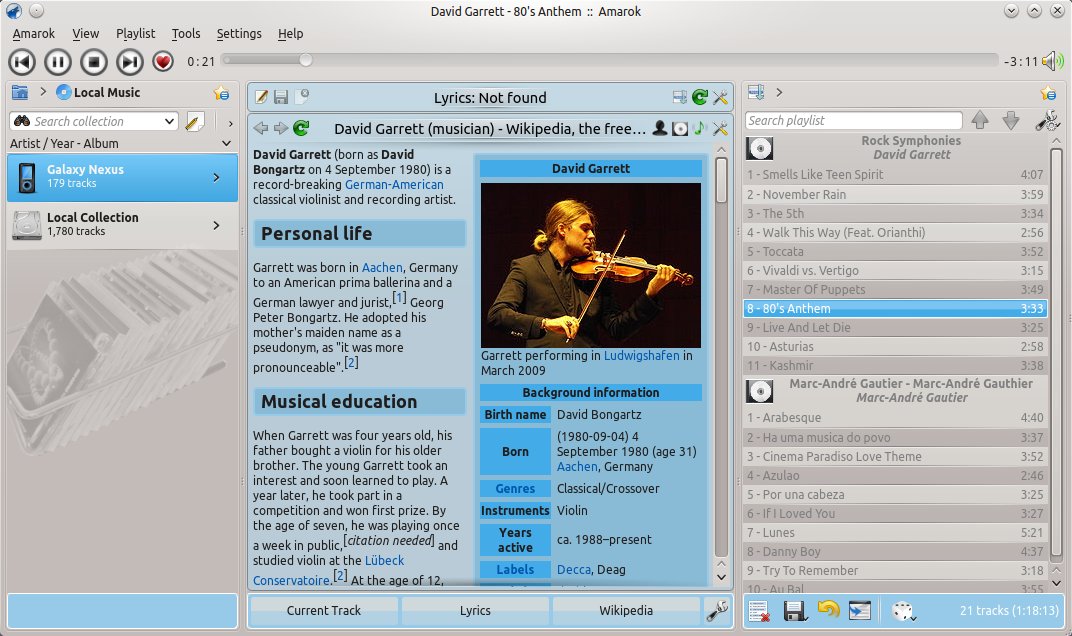This screenshot has width=1072, height=636.
Task: Follow the German-American link
Action: point(394,185)
